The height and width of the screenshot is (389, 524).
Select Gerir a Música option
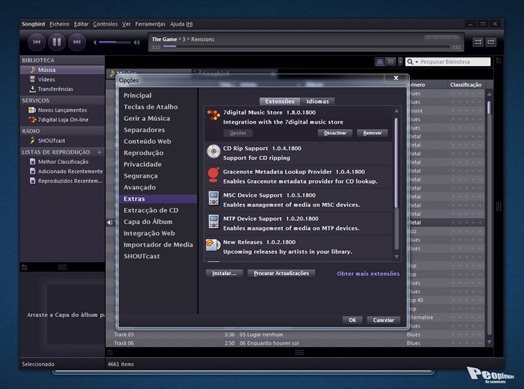pyautogui.click(x=147, y=118)
